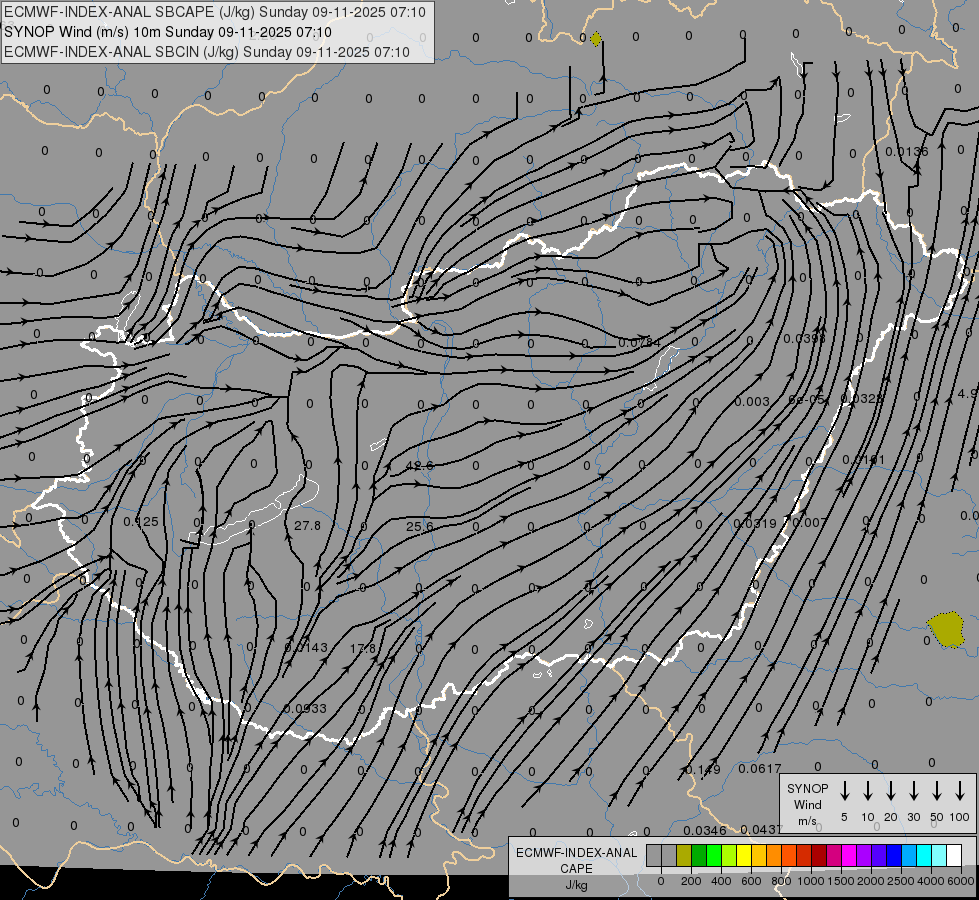979x900 pixels.
Task: Click the ECMWF-INDEX-ANAL SBCAPE header line
Action: point(215,12)
